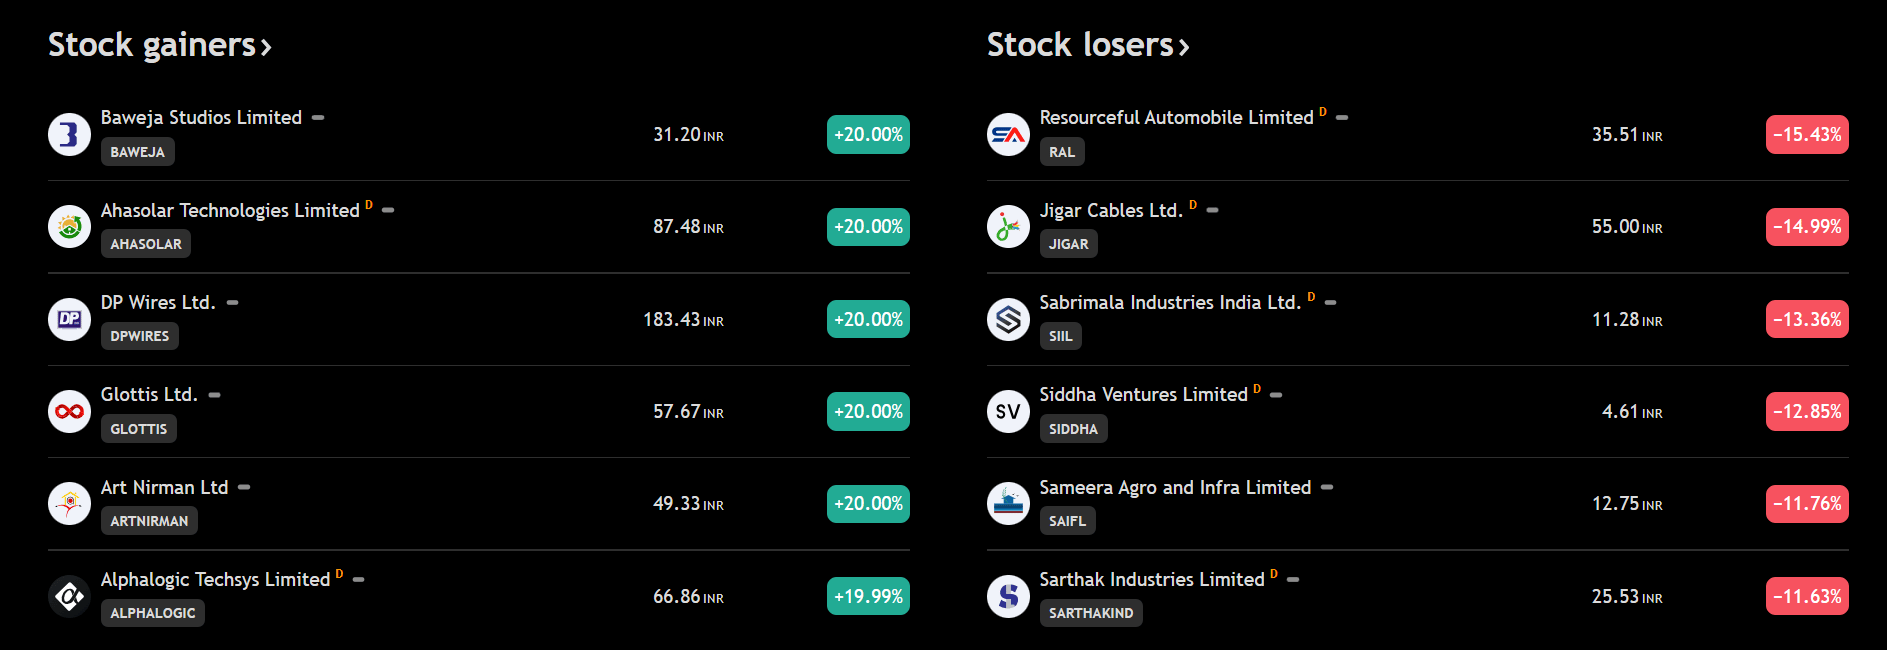The width and height of the screenshot is (1887, 650).
Task: Click the Glottis infinity logo icon
Action: tap(69, 411)
